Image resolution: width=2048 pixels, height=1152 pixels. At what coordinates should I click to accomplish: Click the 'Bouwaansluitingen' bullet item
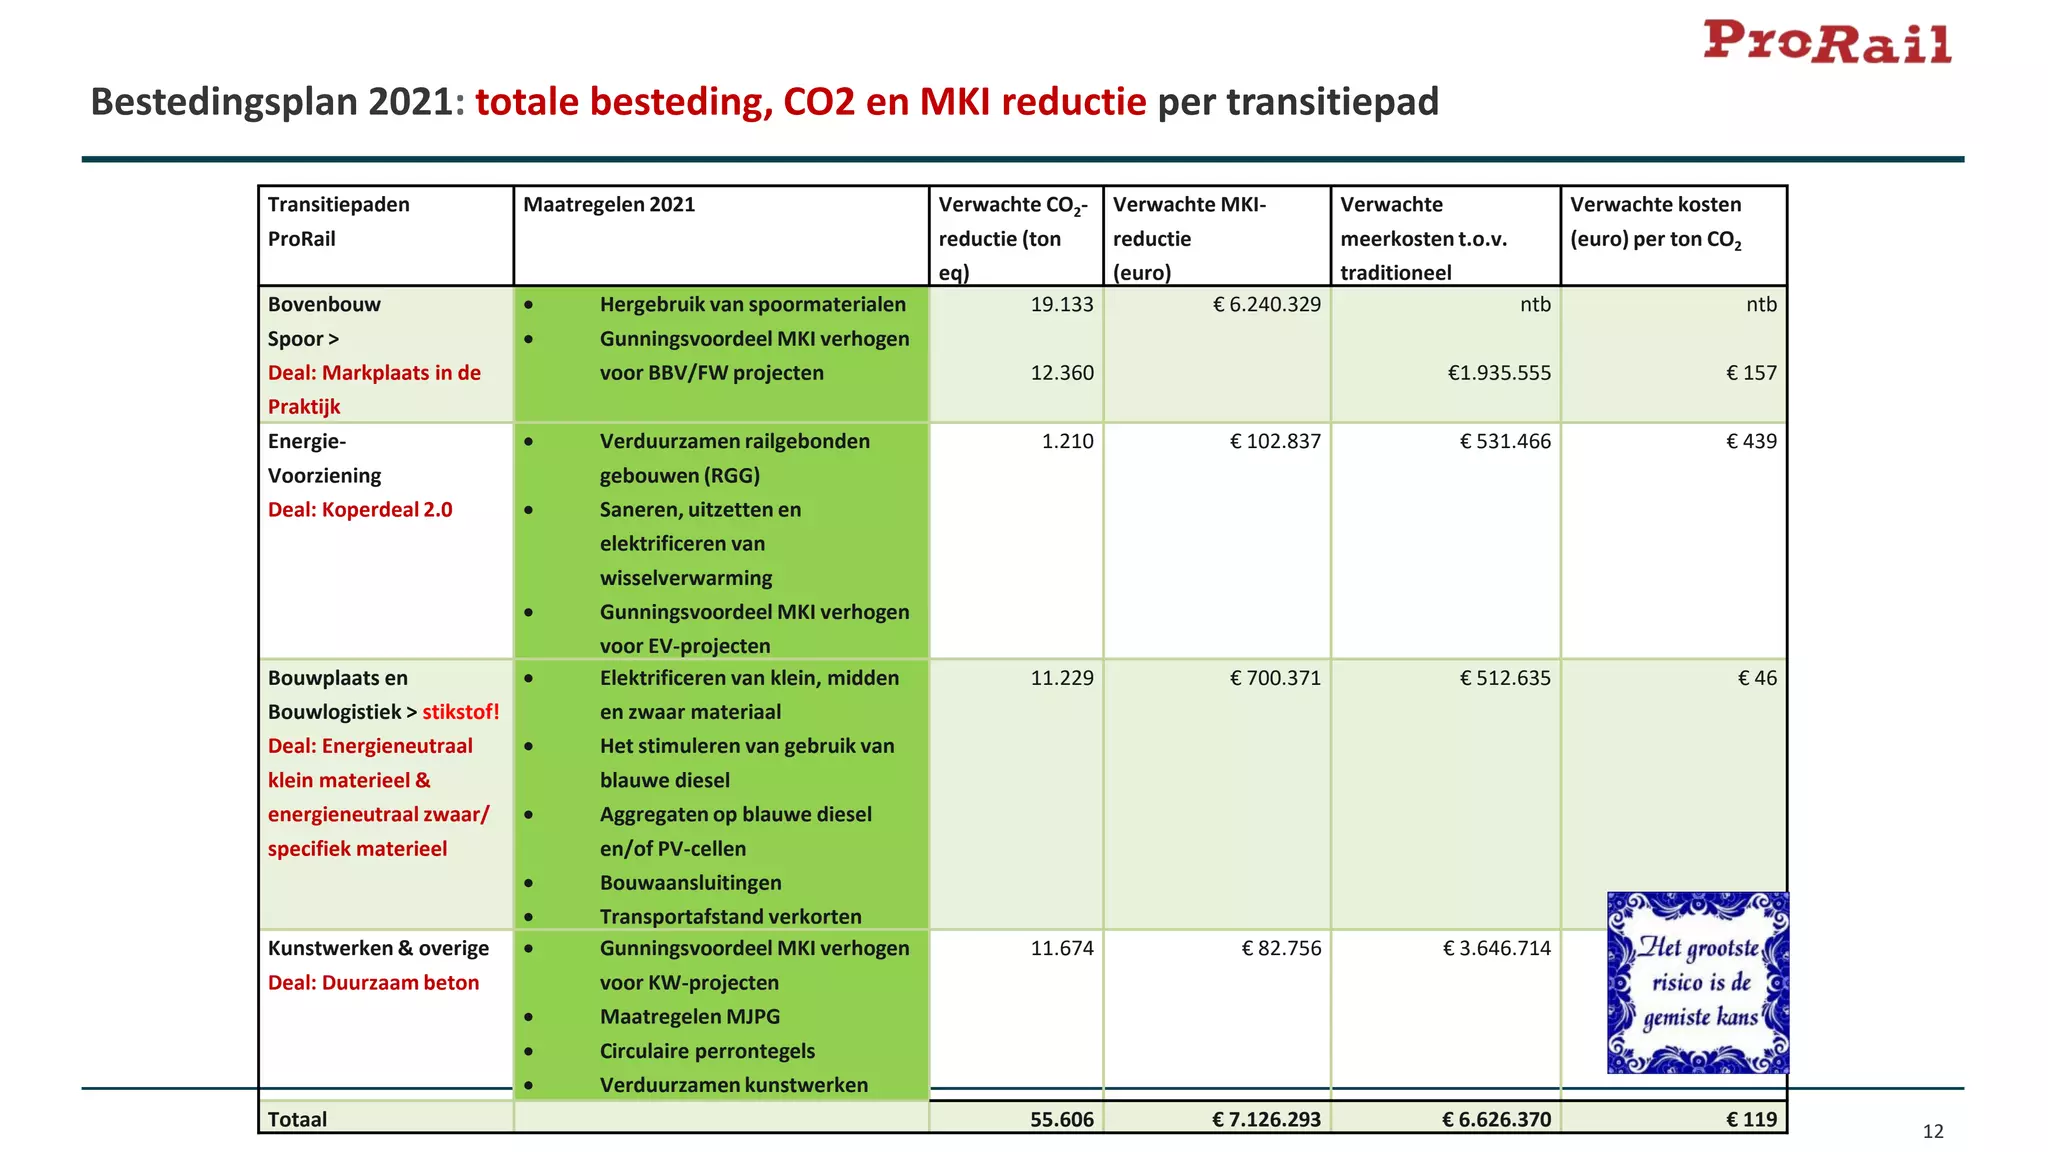(690, 883)
